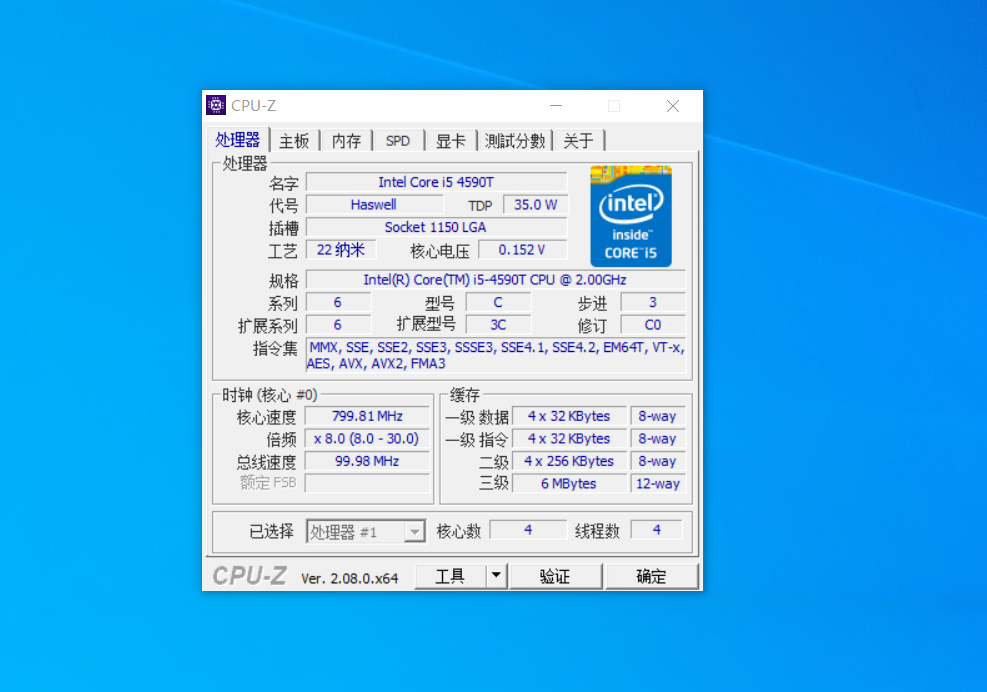Viewport: 987px width, 692px height.
Task: Click the 二级 cache value '4 x 256 KBytes'
Action: point(569,462)
